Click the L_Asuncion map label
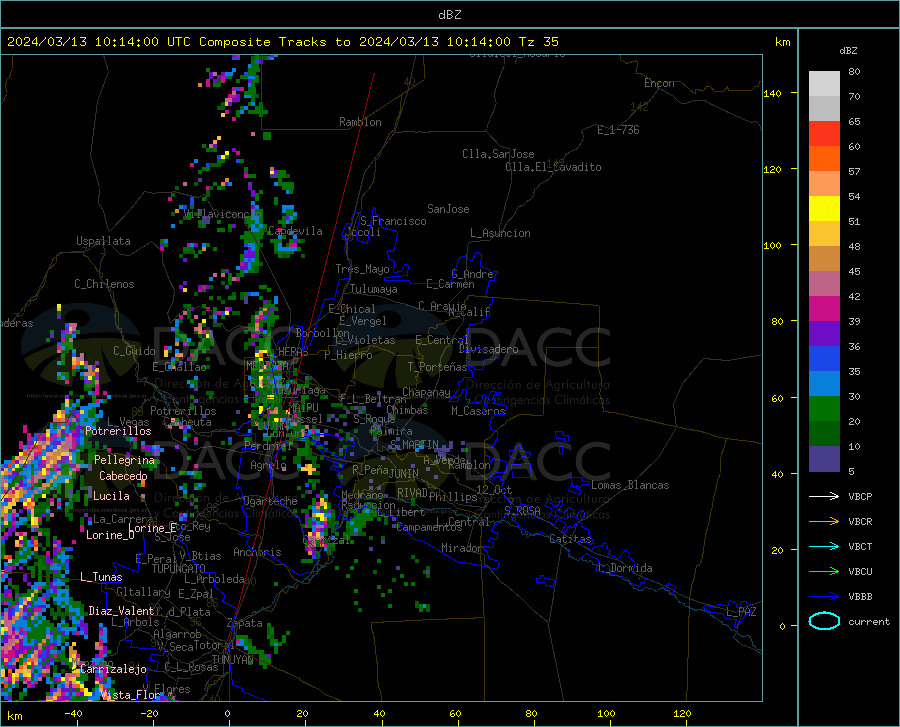Screen dimensions: 900x727 click(500, 233)
